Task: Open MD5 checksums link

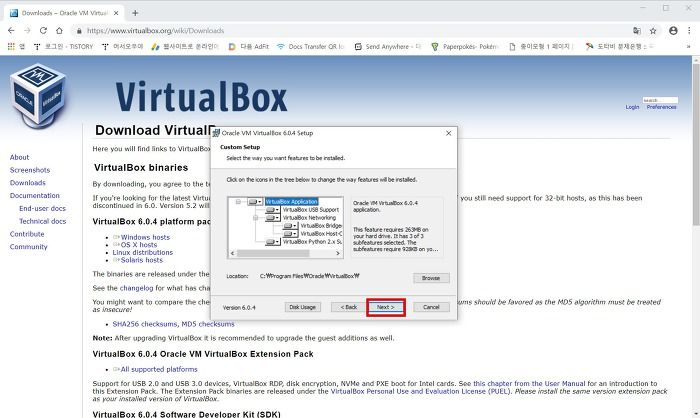Action: click(208, 324)
